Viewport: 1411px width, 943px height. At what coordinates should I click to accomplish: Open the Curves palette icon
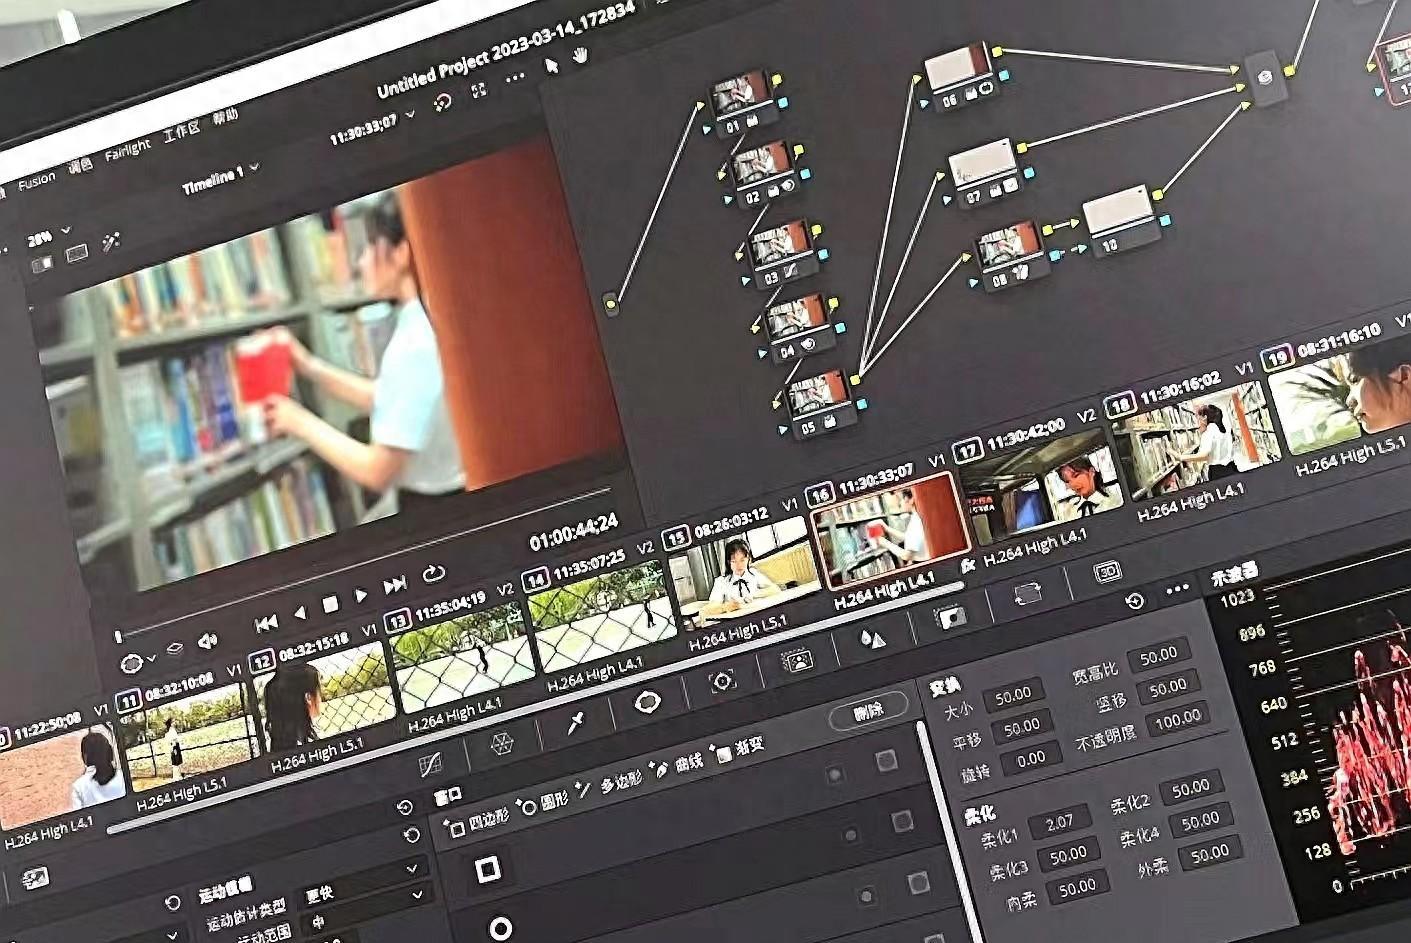pos(430,765)
